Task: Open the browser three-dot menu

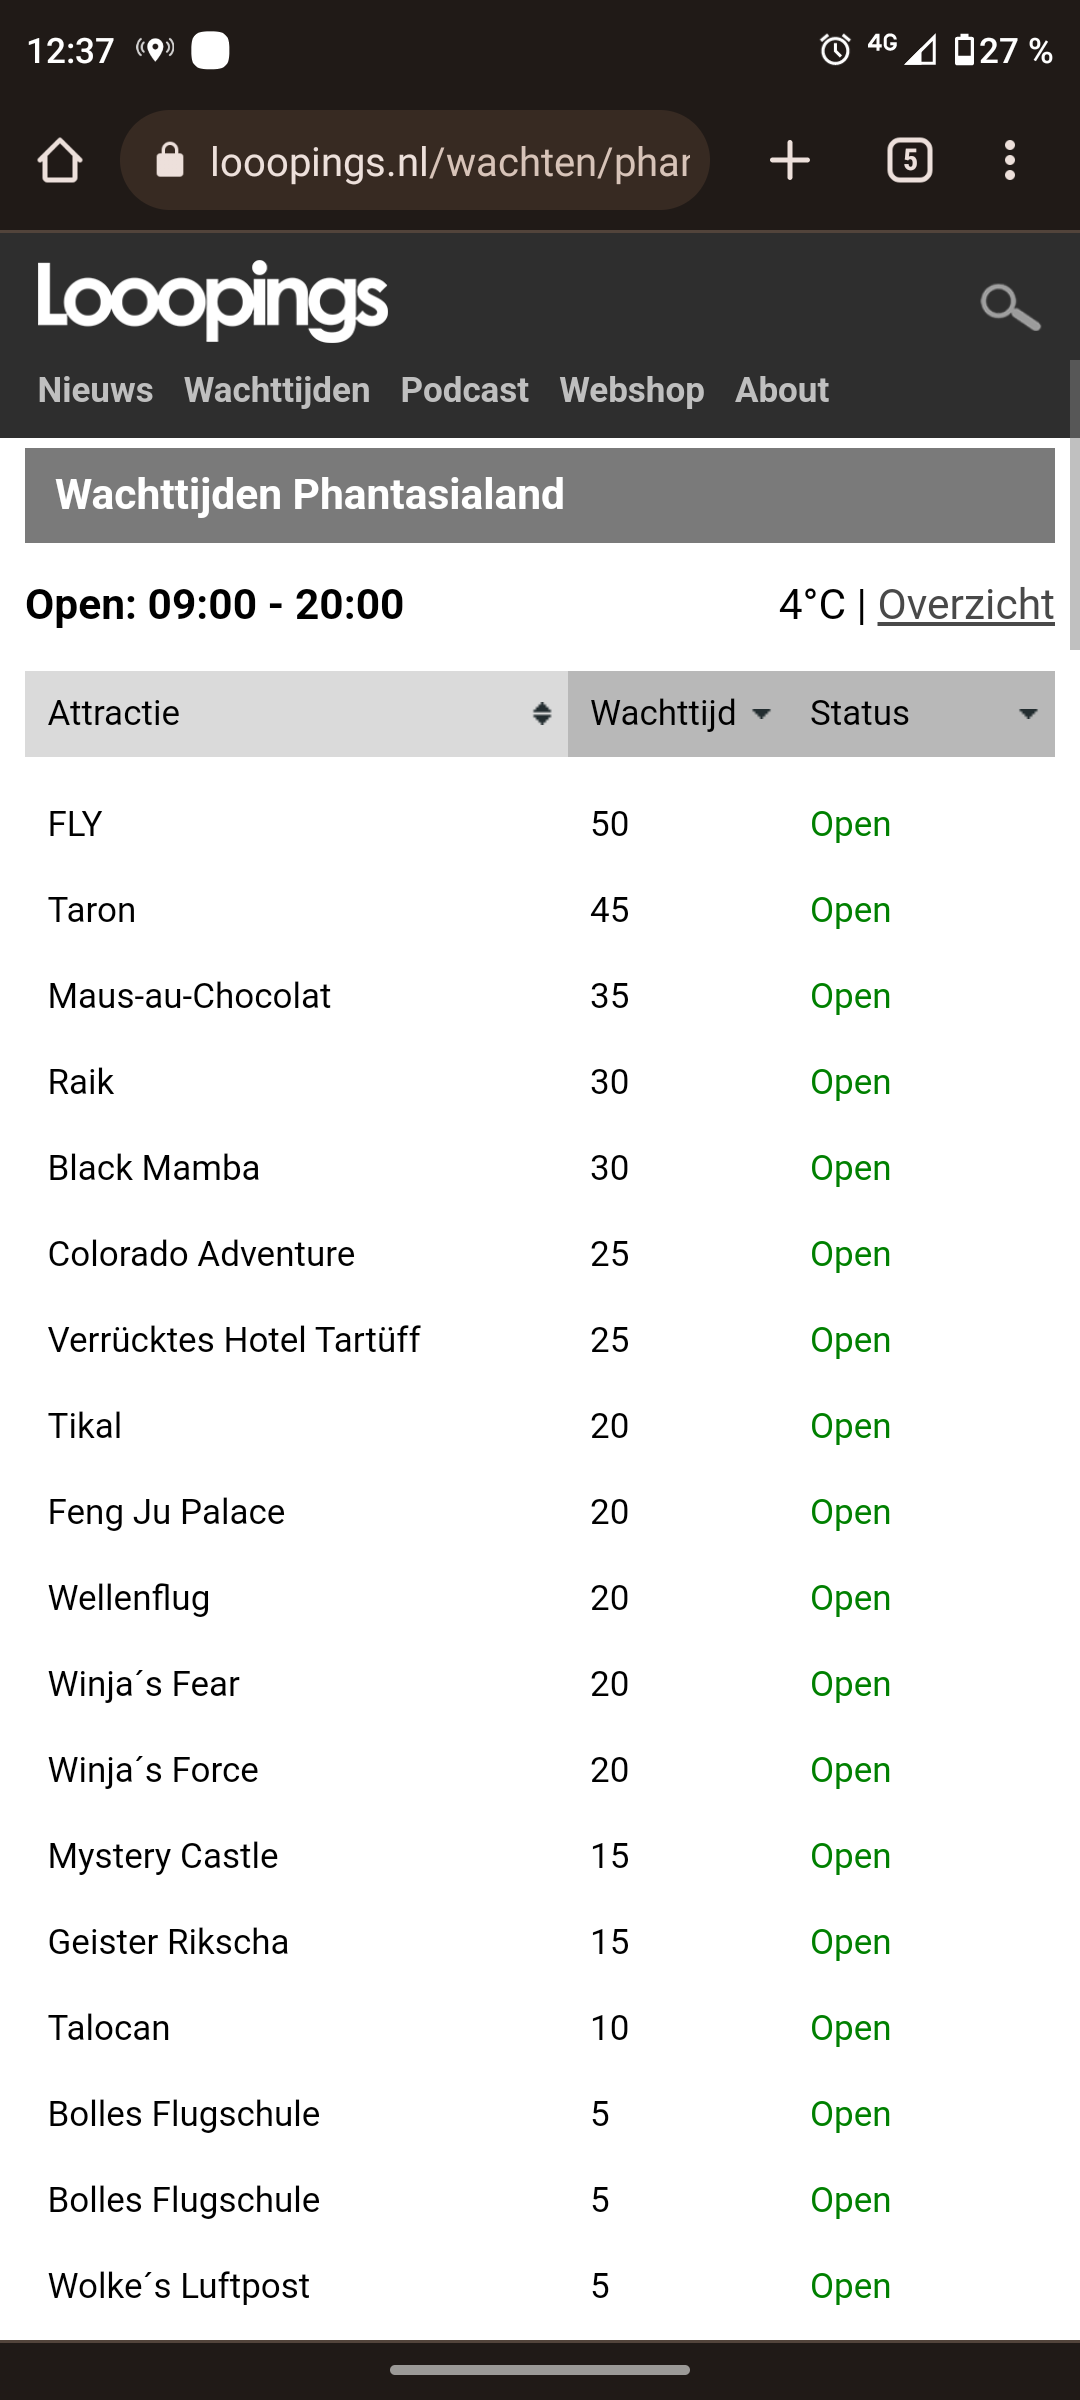Action: pos(1010,160)
